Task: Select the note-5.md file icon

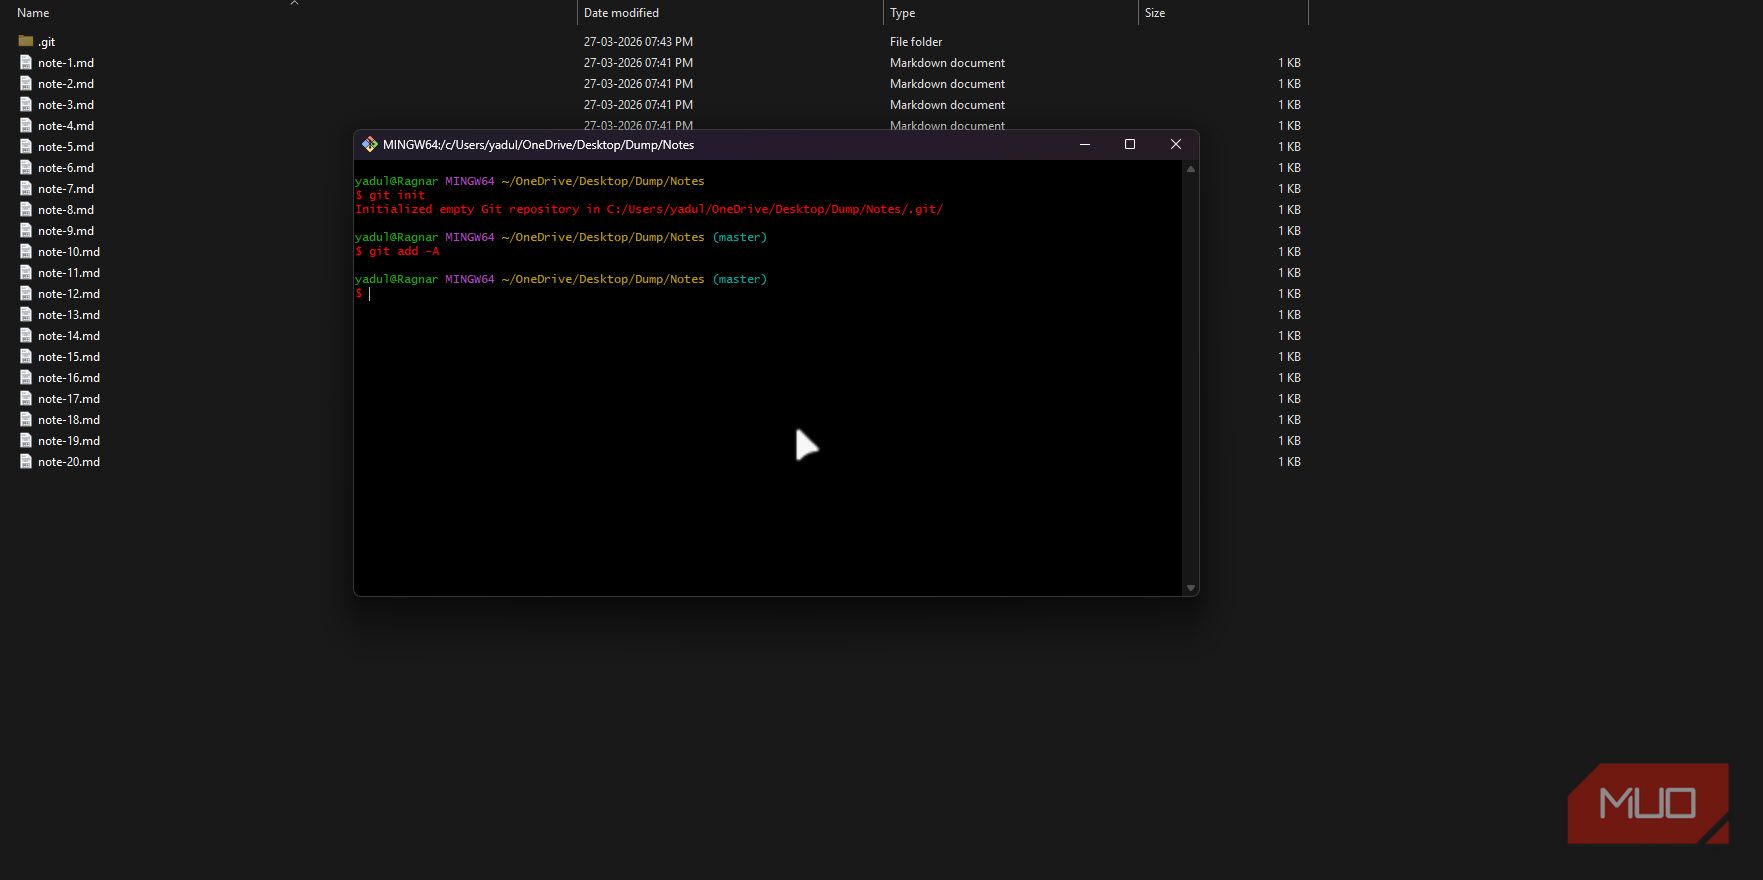Action: coord(26,146)
